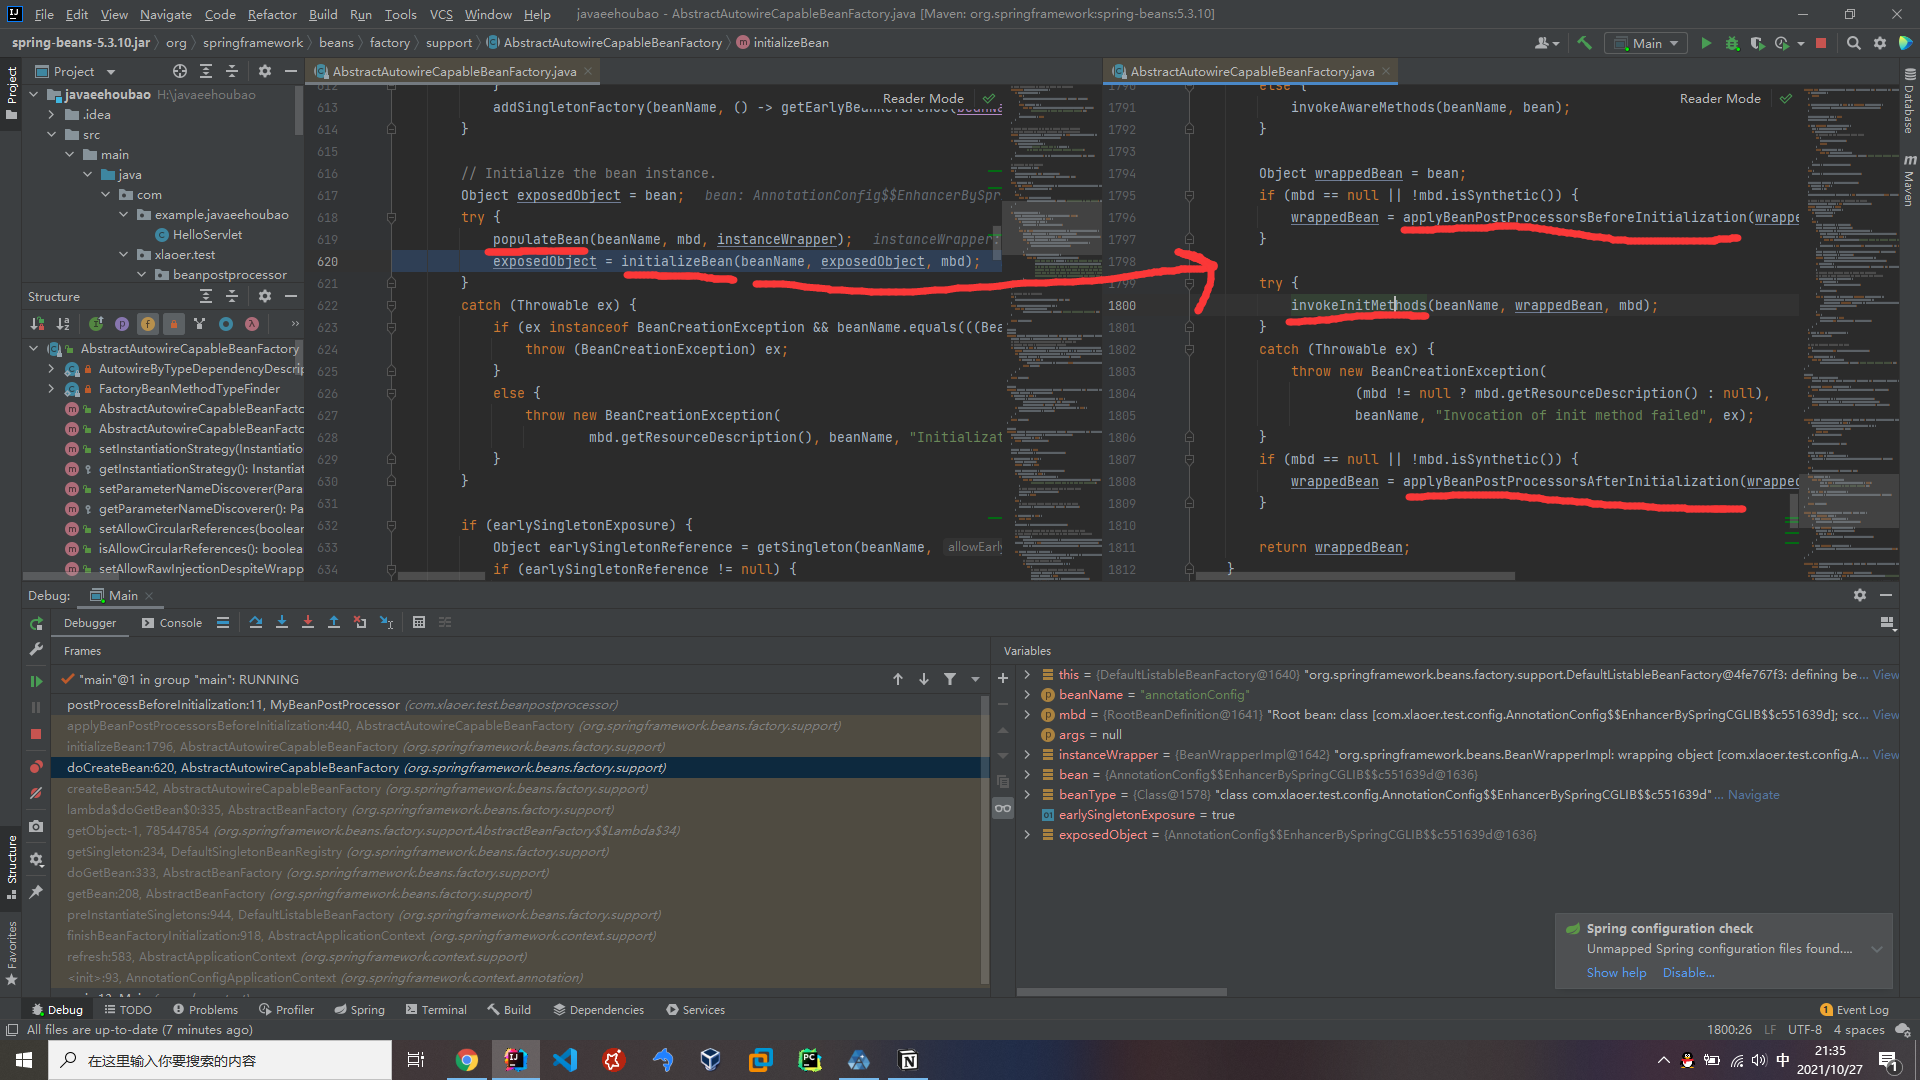The width and height of the screenshot is (1920, 1080).
Task: Toggle Show non-public lock icon
Action: click(x=174, y=323)
